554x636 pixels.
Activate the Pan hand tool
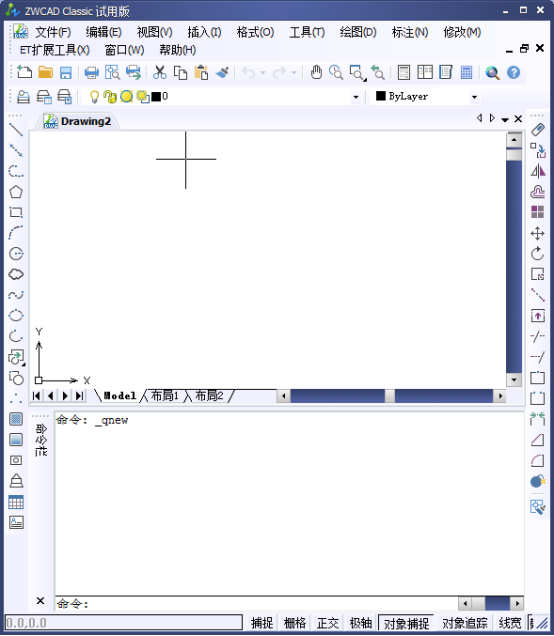(x=316, y=73)
